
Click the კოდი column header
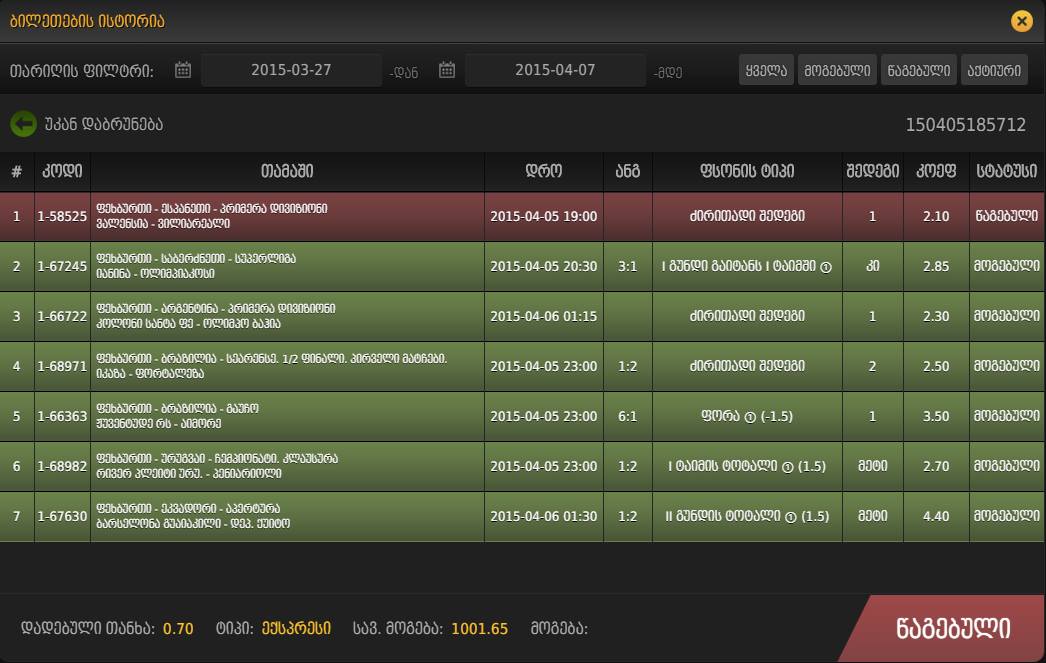(62, 171)
